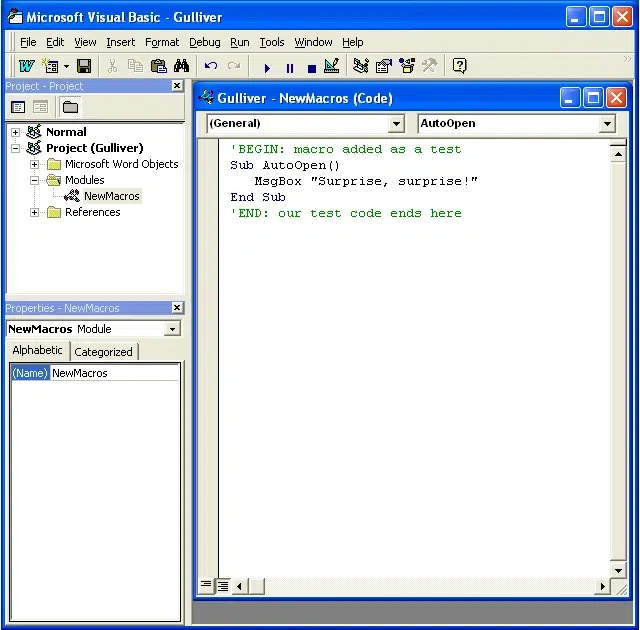640x630 pixels.
Task: Open the AutoOpen procedure dropdown
Action: 607,124
